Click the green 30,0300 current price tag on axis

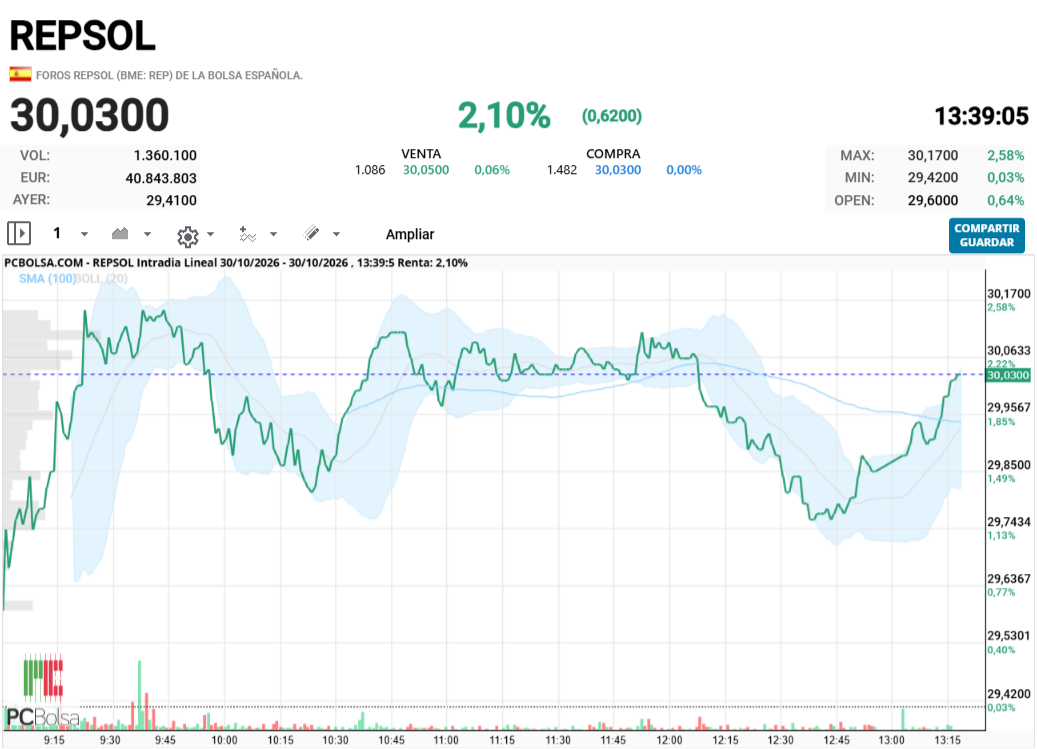1008,375
